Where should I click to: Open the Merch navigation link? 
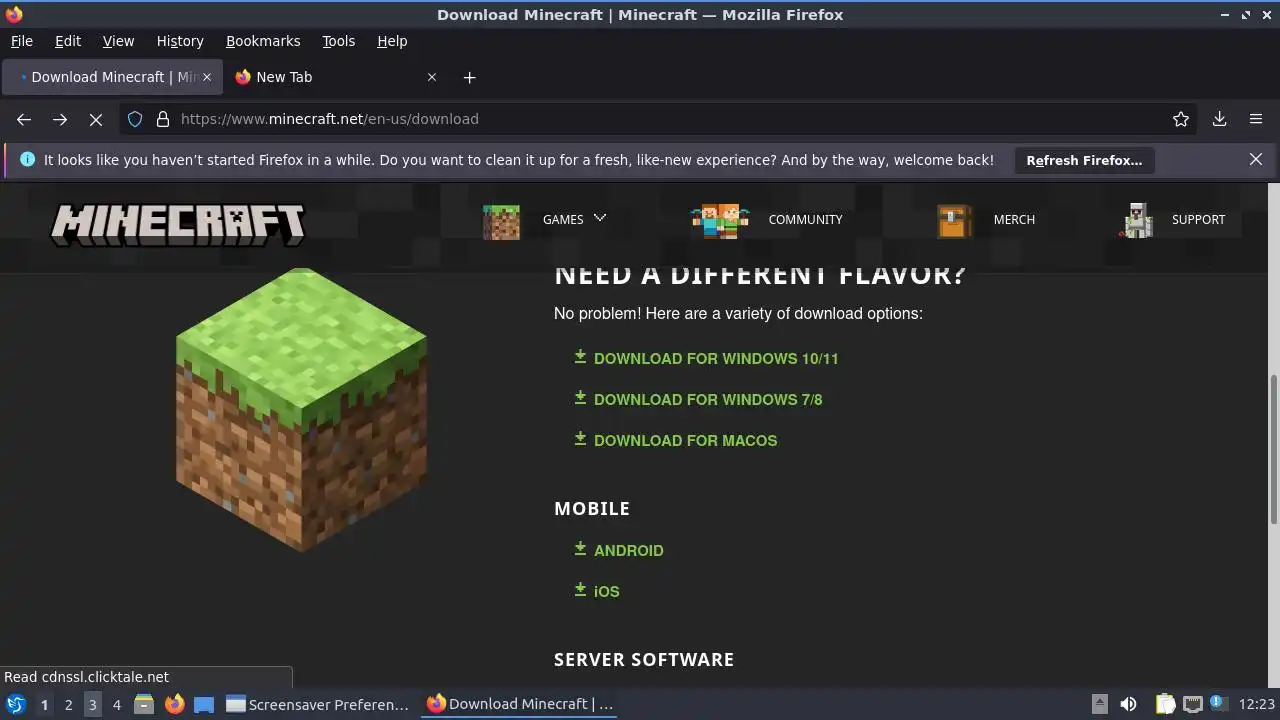pyautogui.click(x=1014, y=220)
